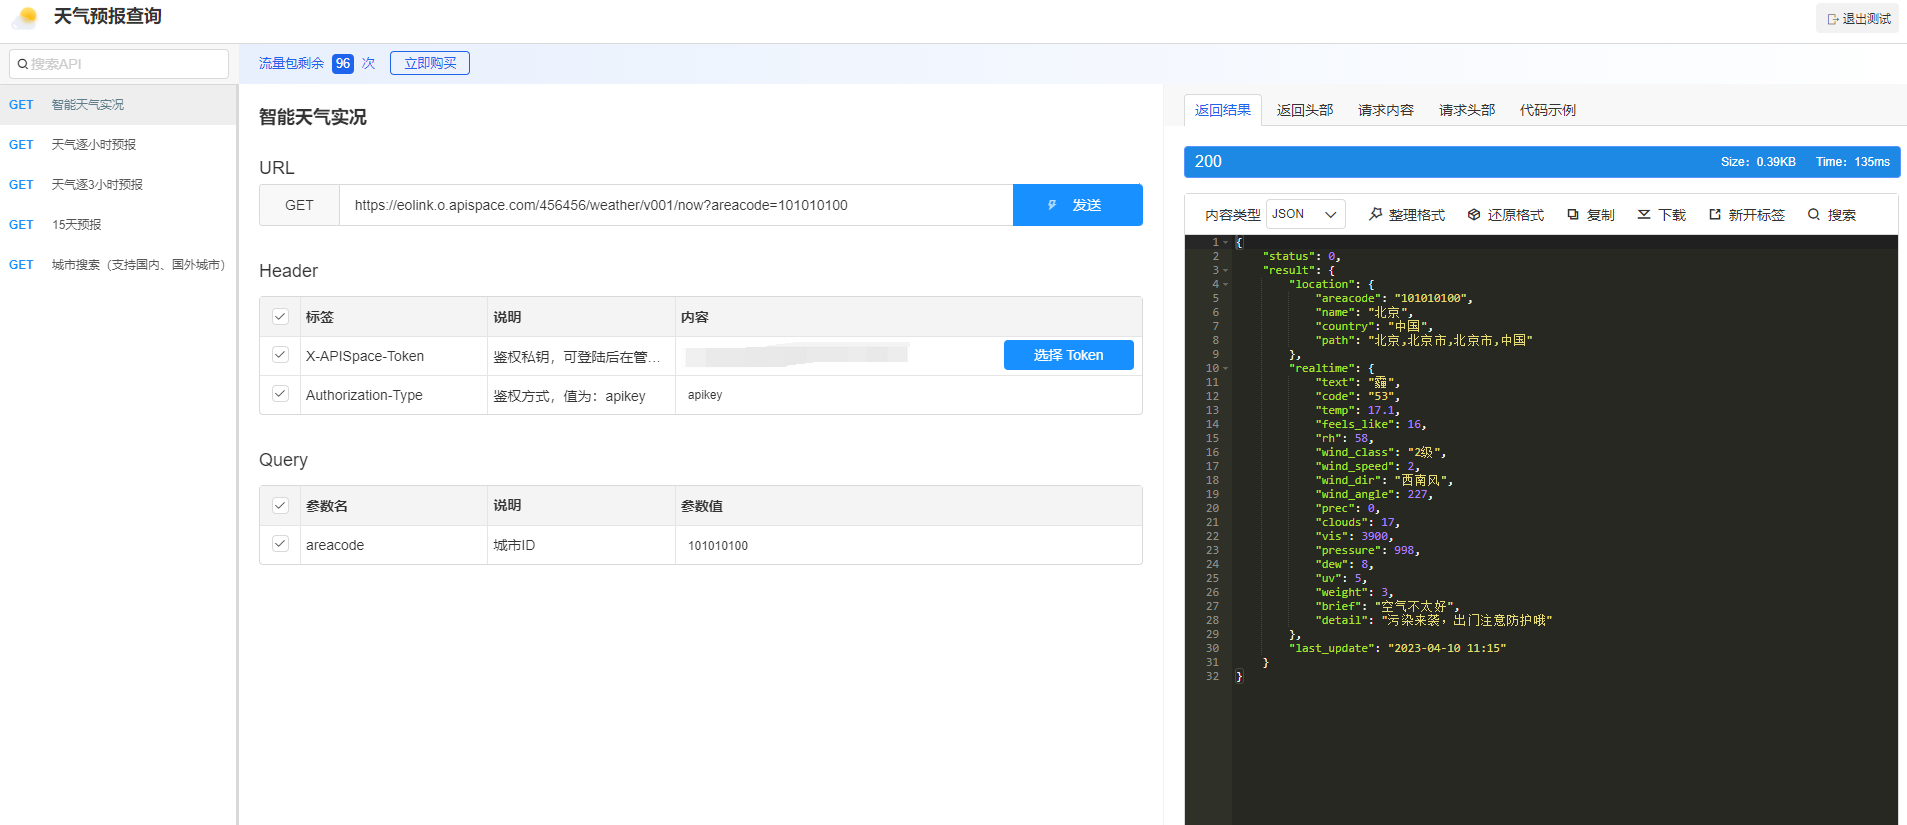Collapse the "result" fold arrow on line 3
Image resolution: width=1907 pixels, height=825 pixels.
[x=1226, y=270]
